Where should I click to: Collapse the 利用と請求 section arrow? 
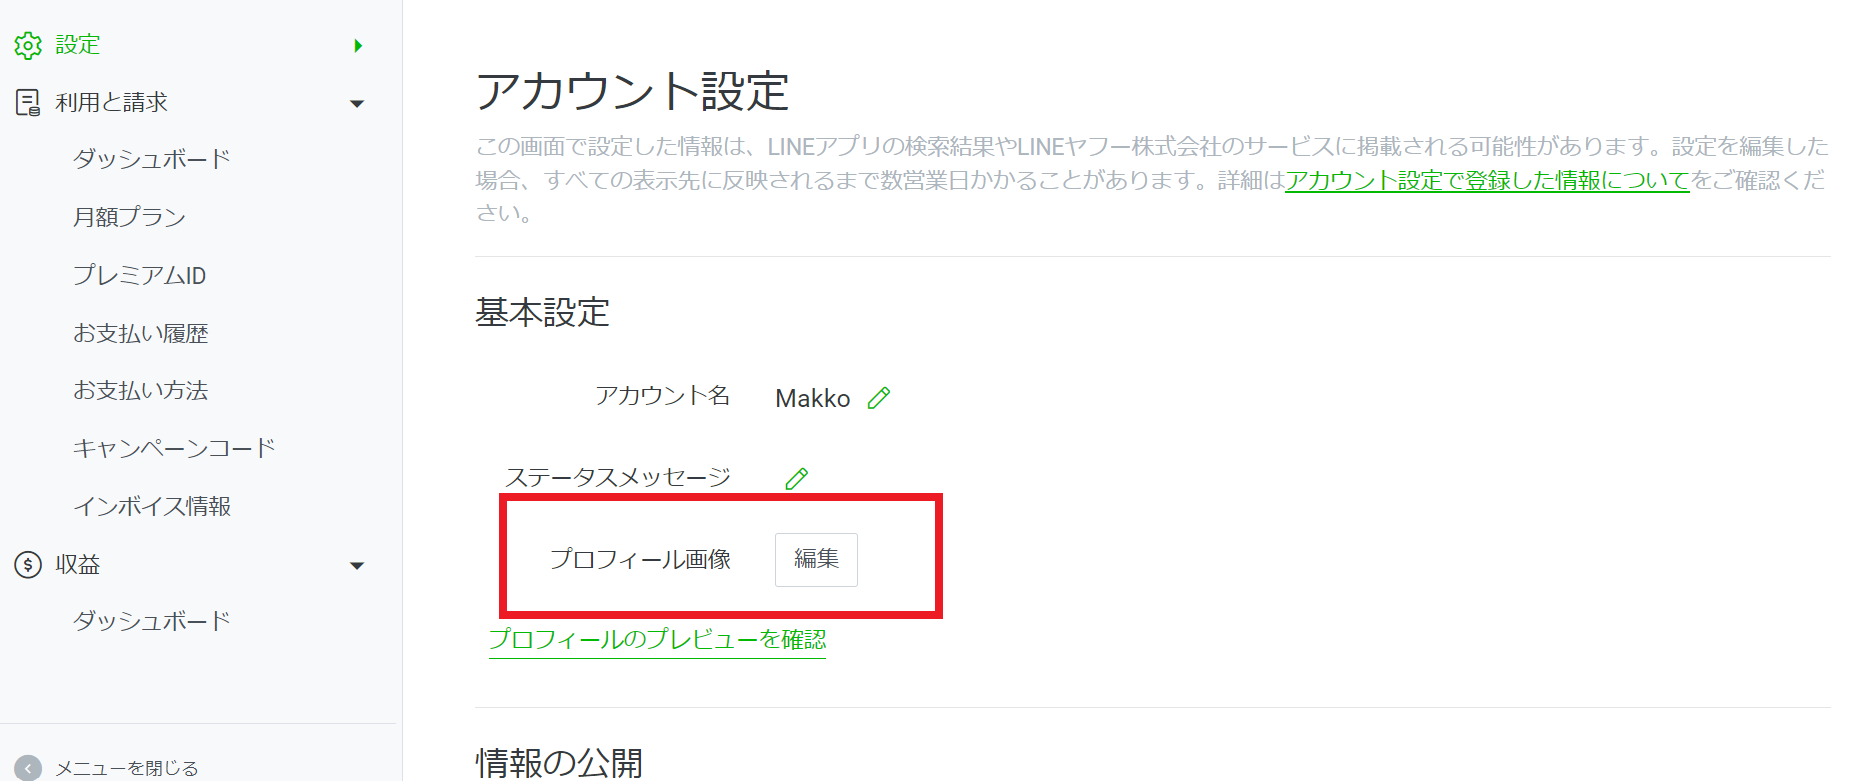[x=357, y=103]
